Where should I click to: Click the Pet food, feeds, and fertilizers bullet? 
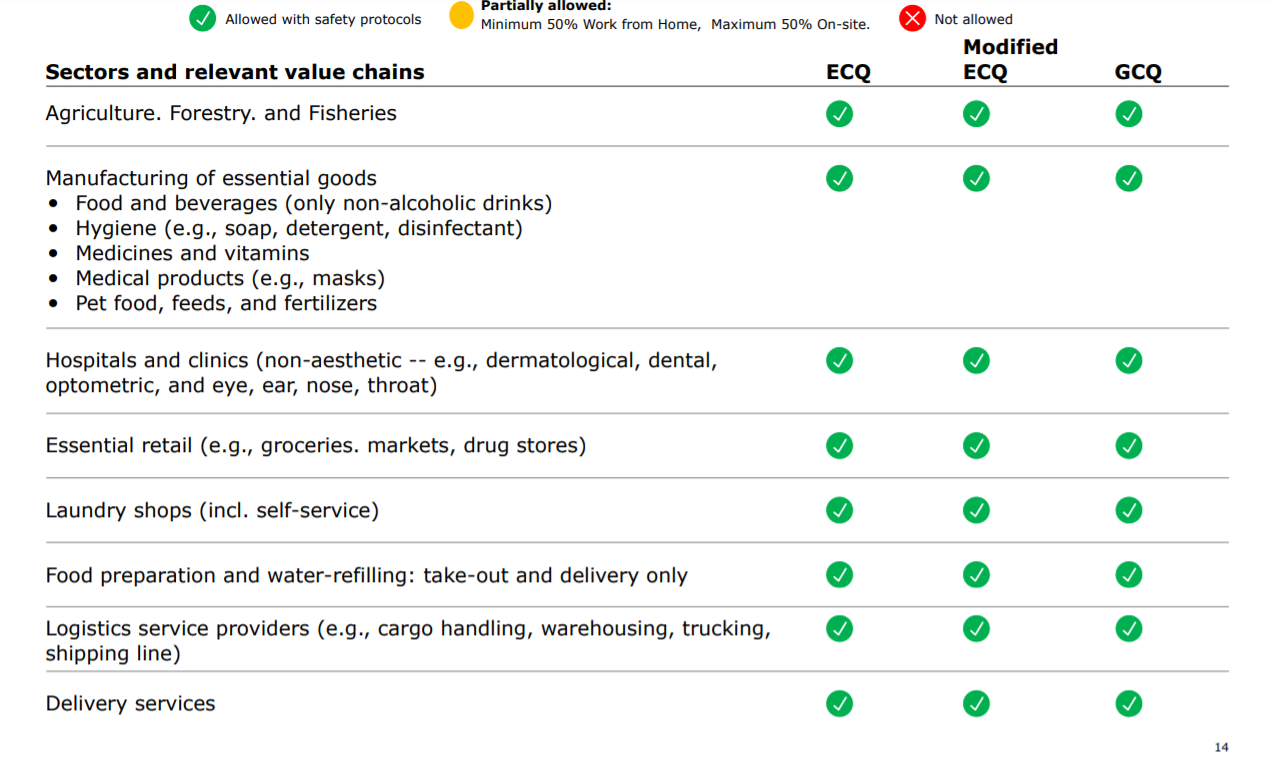pyautogui.click(x=226, y=303)
